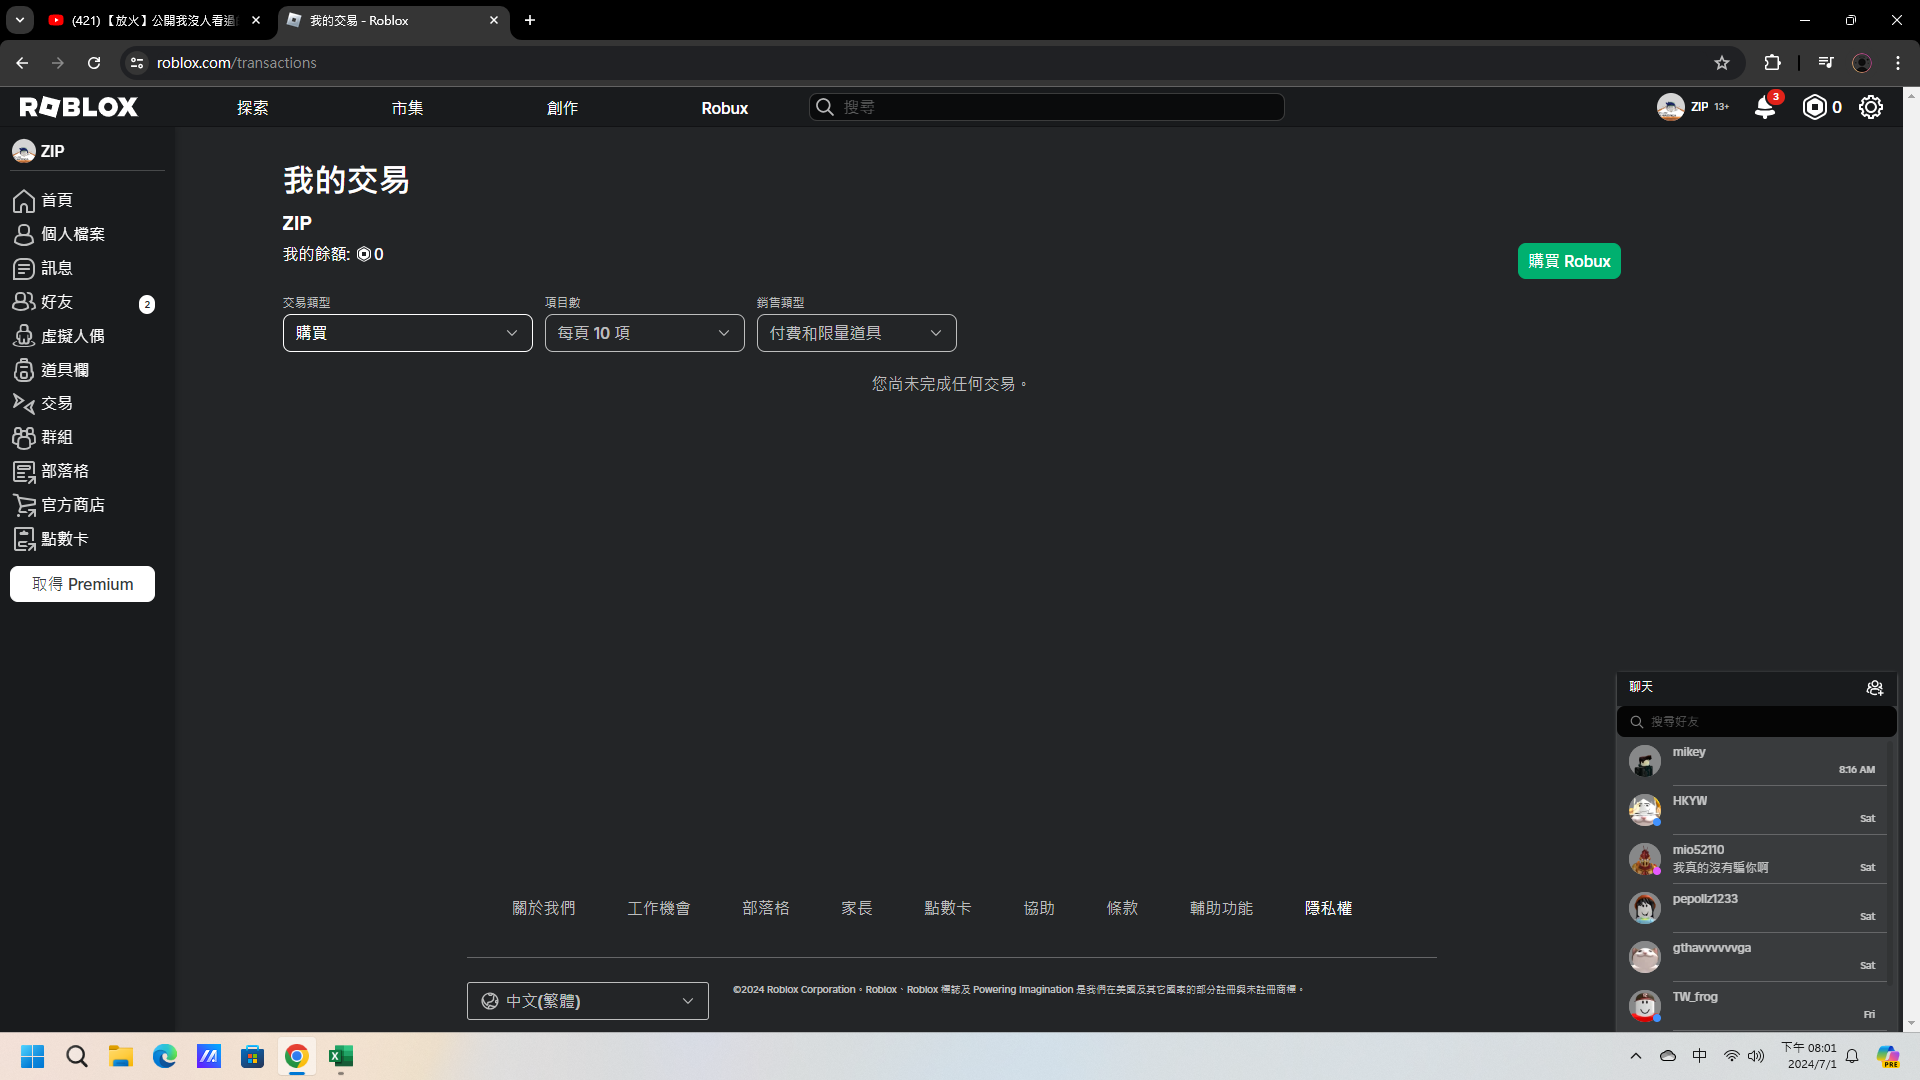Open the settings gear icon
Viewport: 1920px width, 1080px height.
[x=1871, y=107]
